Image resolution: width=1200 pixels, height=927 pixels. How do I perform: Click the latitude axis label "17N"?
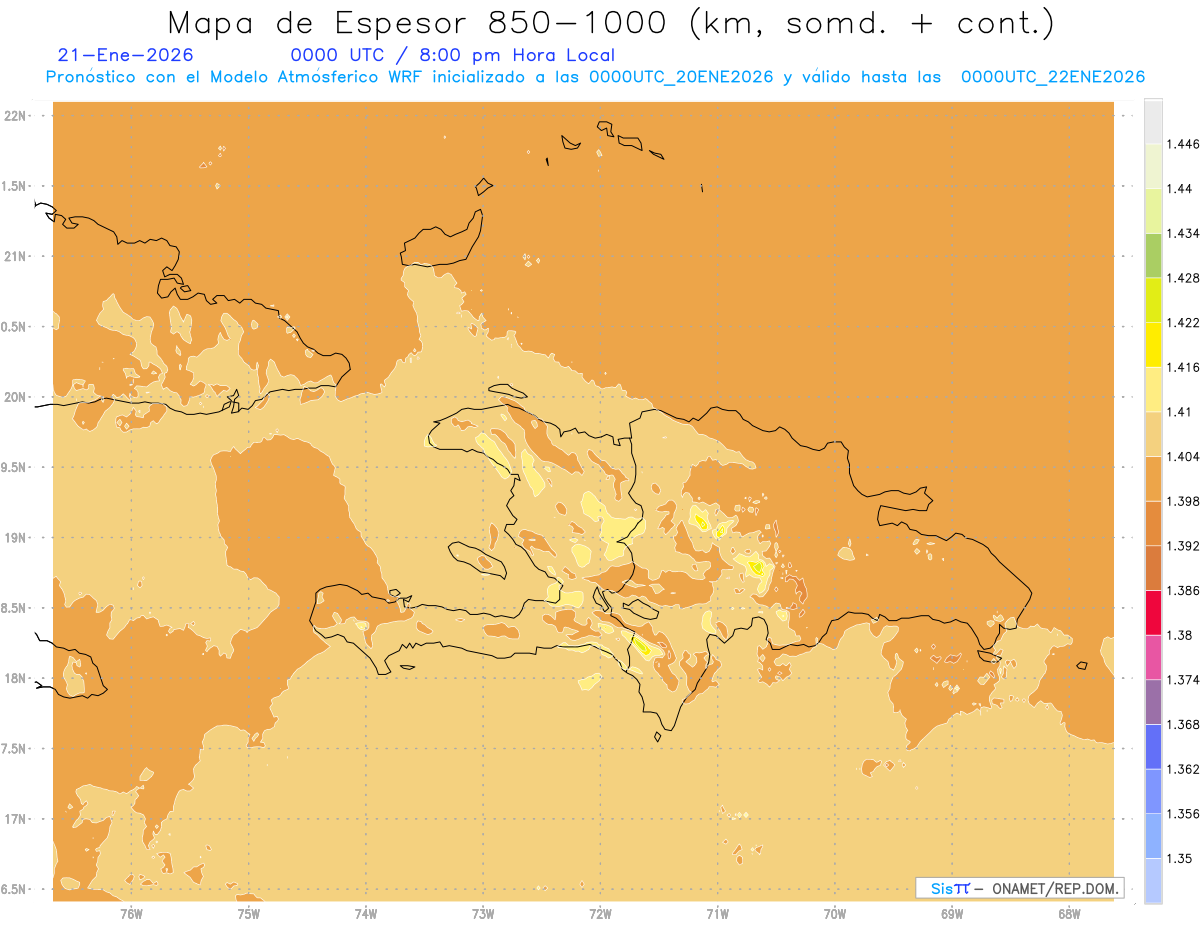[x=15, y=819]
